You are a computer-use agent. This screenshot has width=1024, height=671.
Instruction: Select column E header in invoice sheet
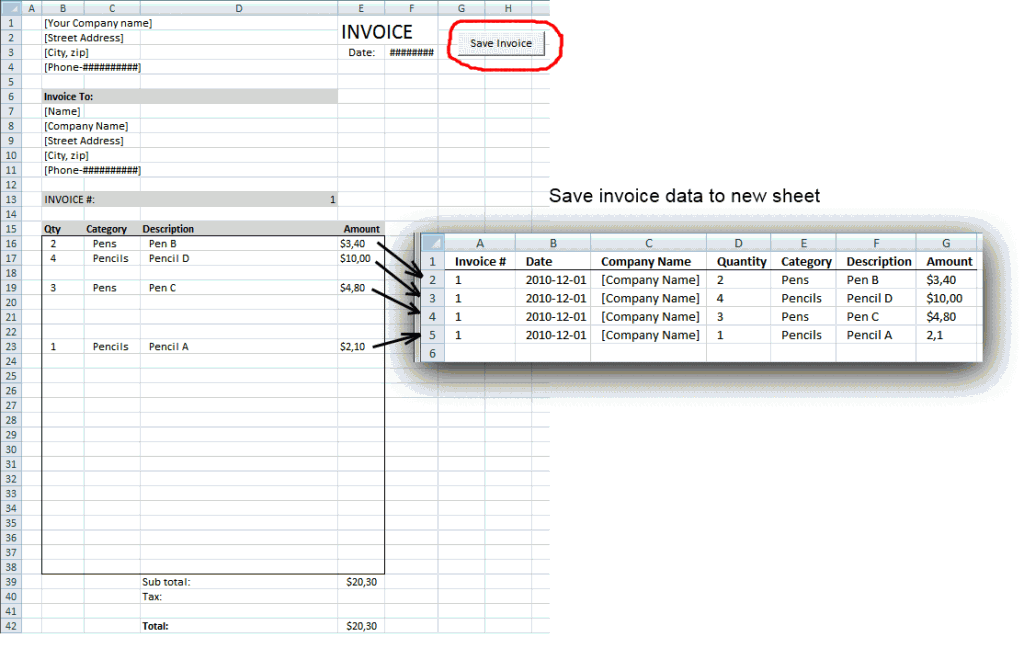point(361,8)
